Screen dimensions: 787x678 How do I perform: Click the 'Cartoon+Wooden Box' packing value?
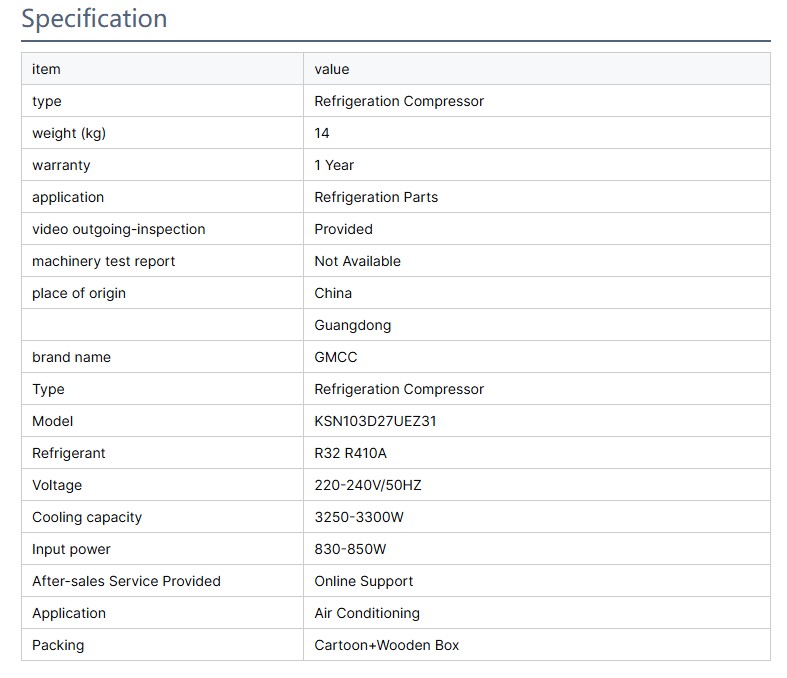pos(386,645)
